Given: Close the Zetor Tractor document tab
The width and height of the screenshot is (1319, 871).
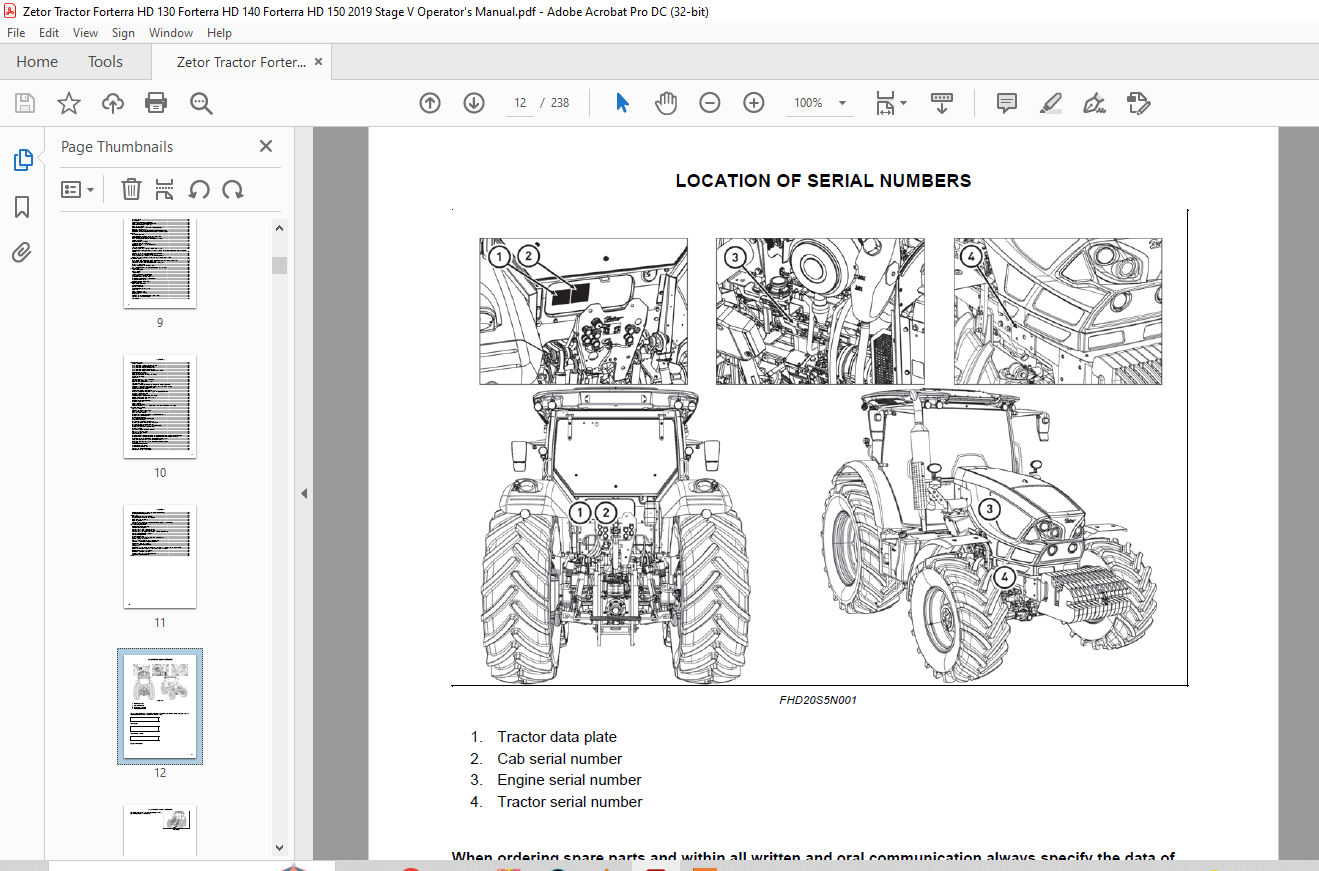Looking at the screenshot, I should coord(318,62).
